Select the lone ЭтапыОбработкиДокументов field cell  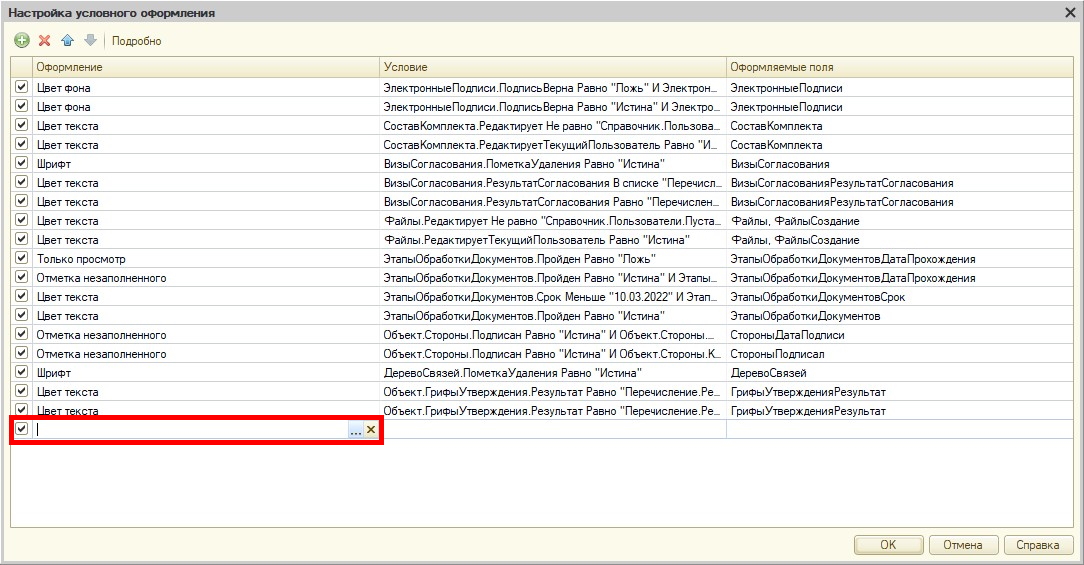pyautogui.click(x=900, y=316)
